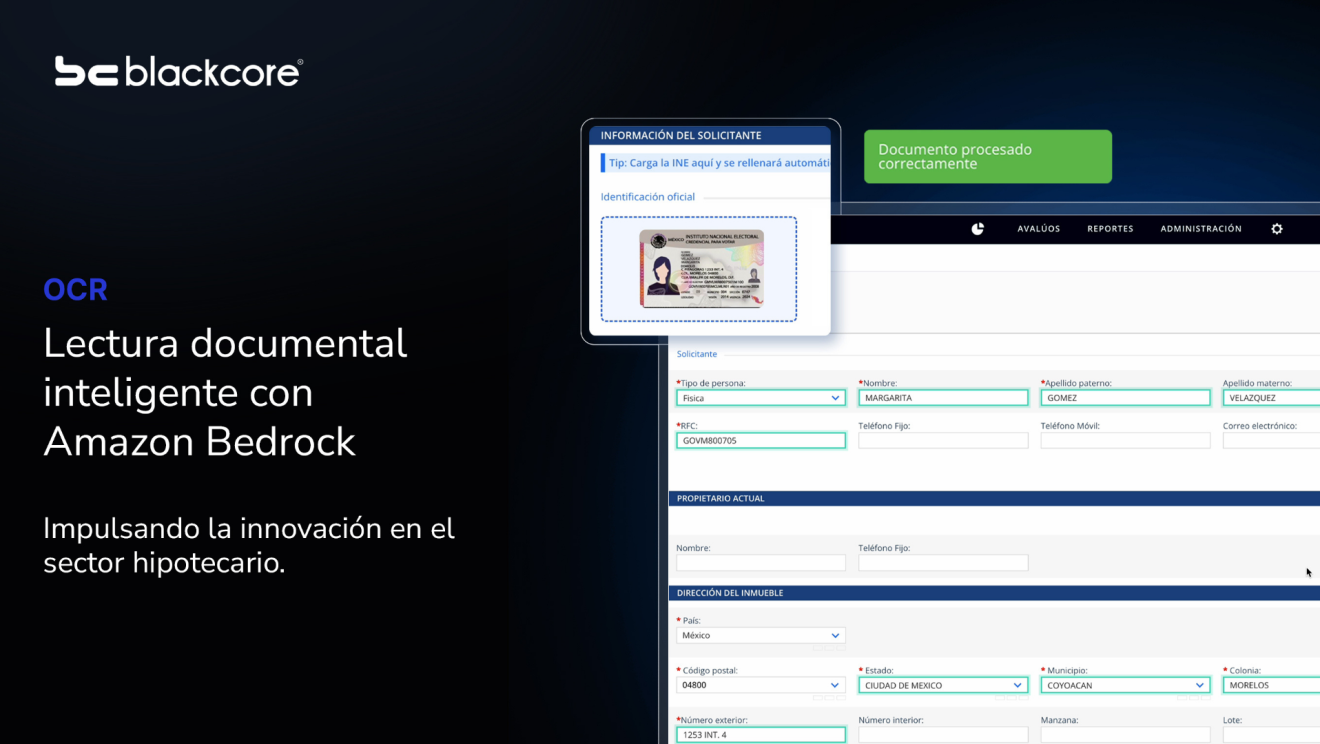Click the Número exterior field

point(761,735)
